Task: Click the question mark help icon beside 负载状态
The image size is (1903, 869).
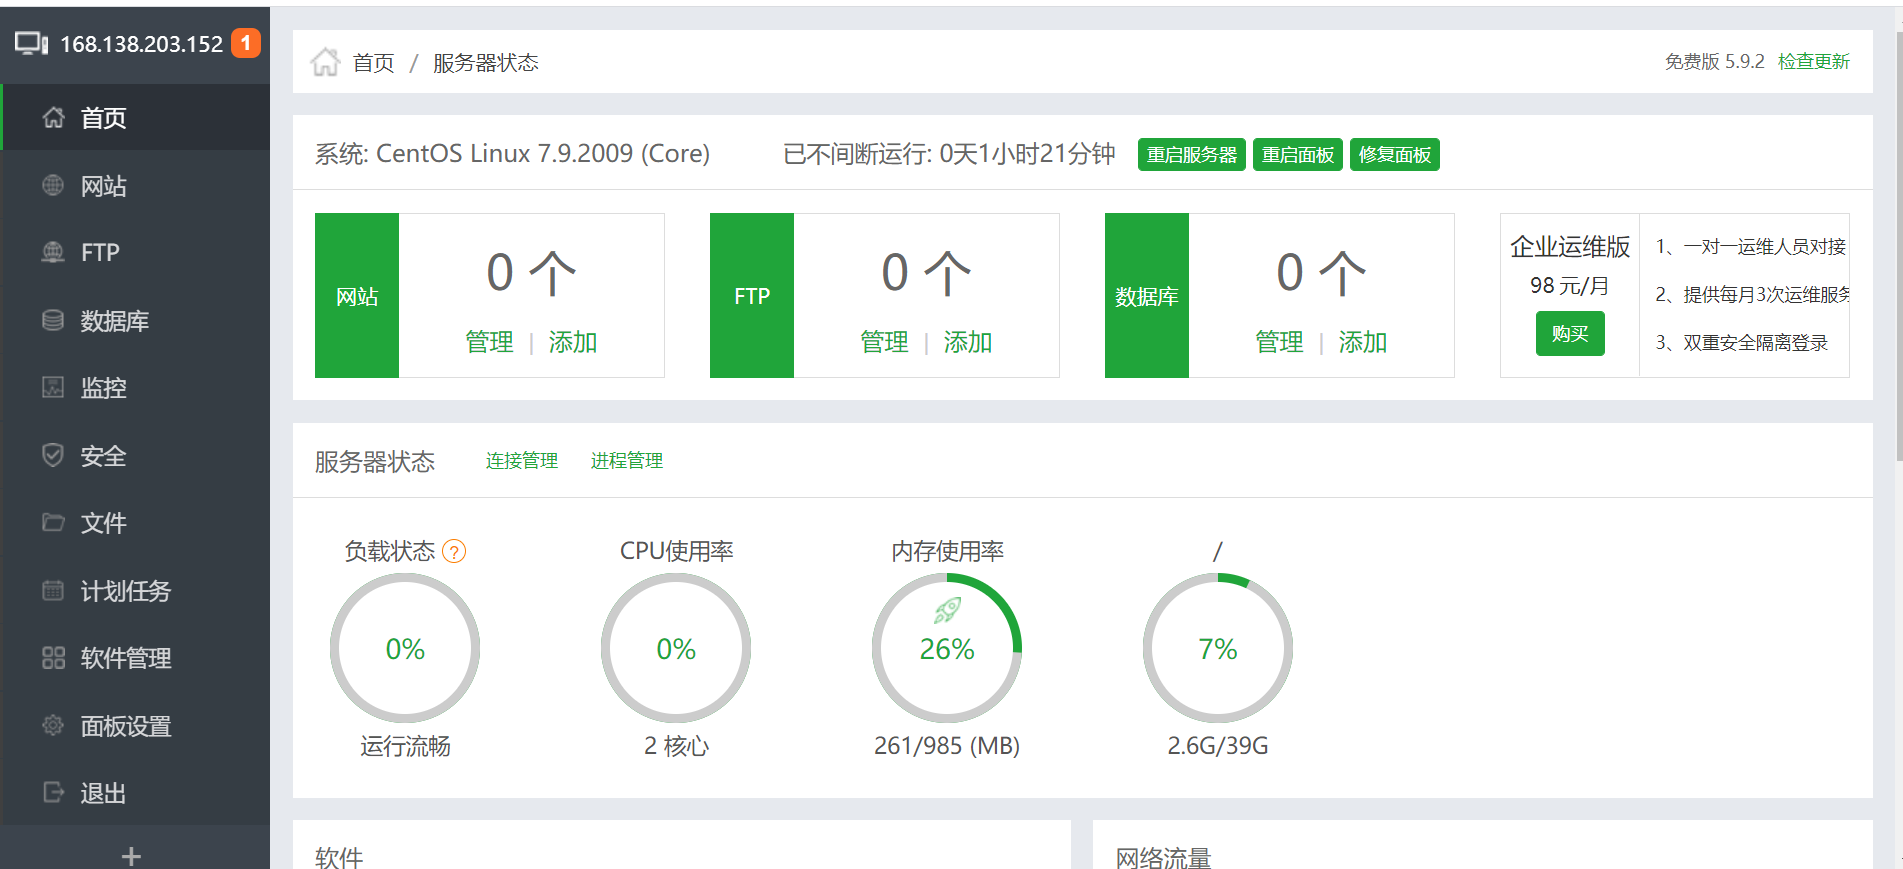Action: pyautogui.click(x=454, y=551)
